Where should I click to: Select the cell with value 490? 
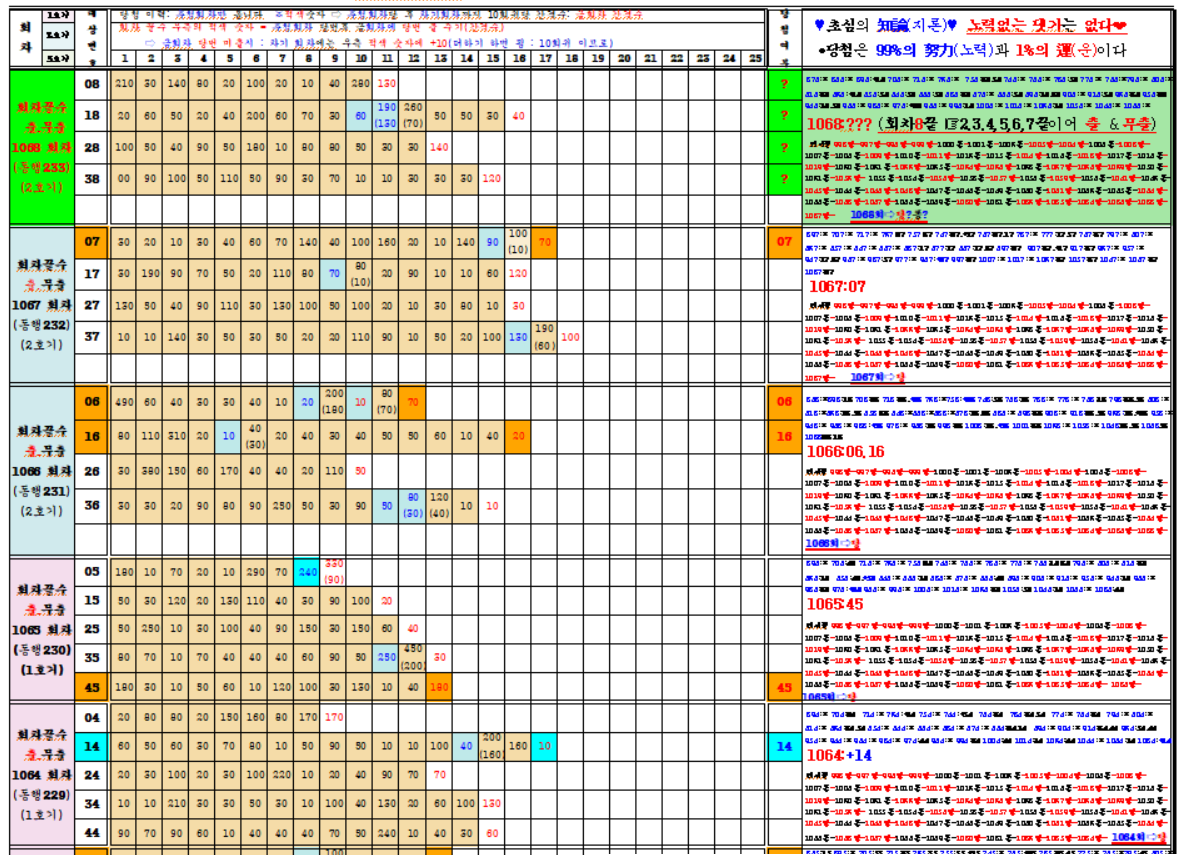124,402
